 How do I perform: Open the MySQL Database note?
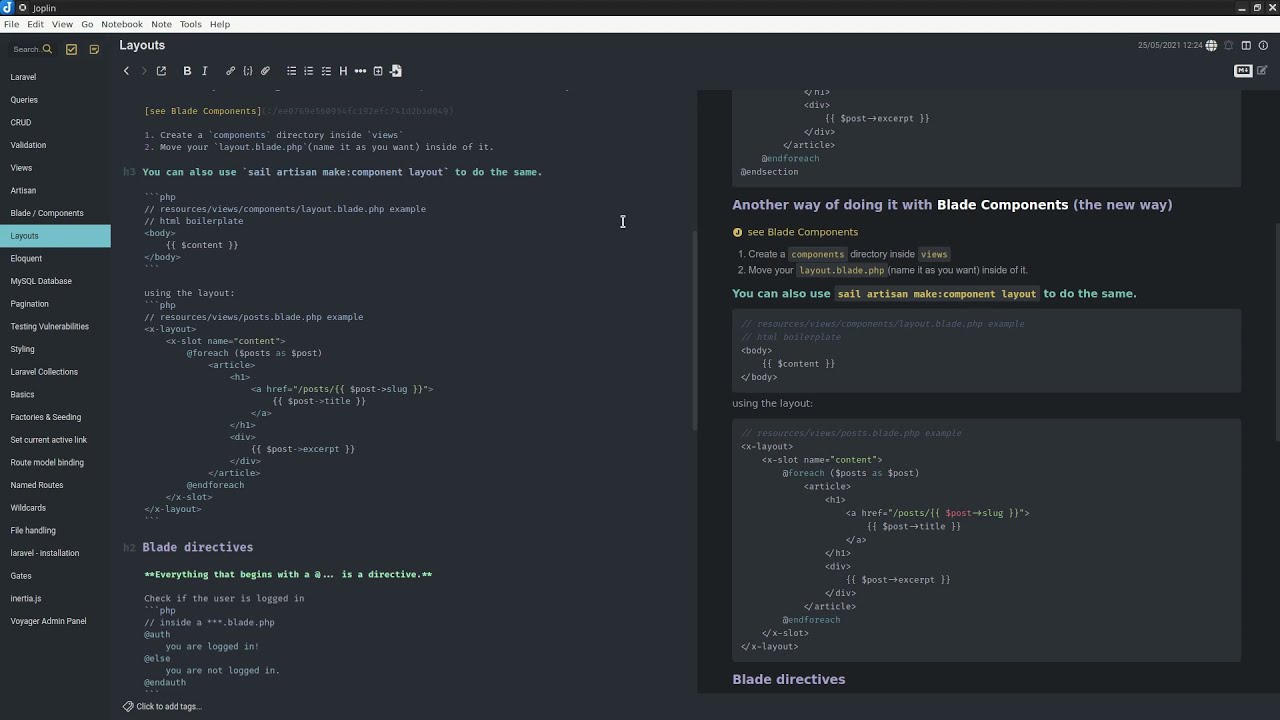(x=55, y=281)
